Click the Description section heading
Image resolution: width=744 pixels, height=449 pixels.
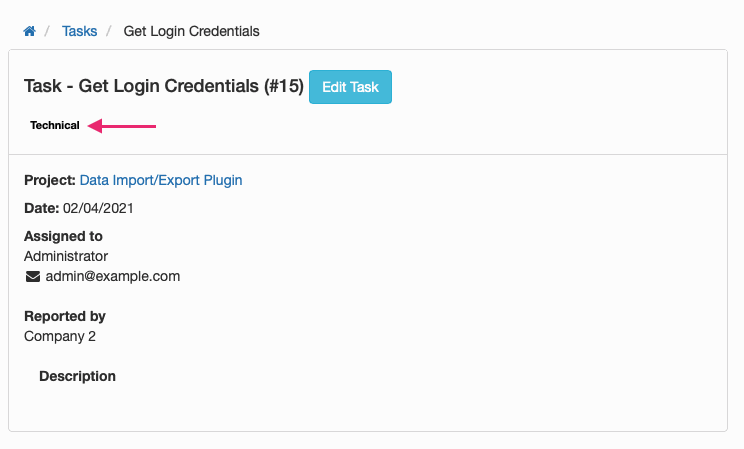(x=77, y=376)
